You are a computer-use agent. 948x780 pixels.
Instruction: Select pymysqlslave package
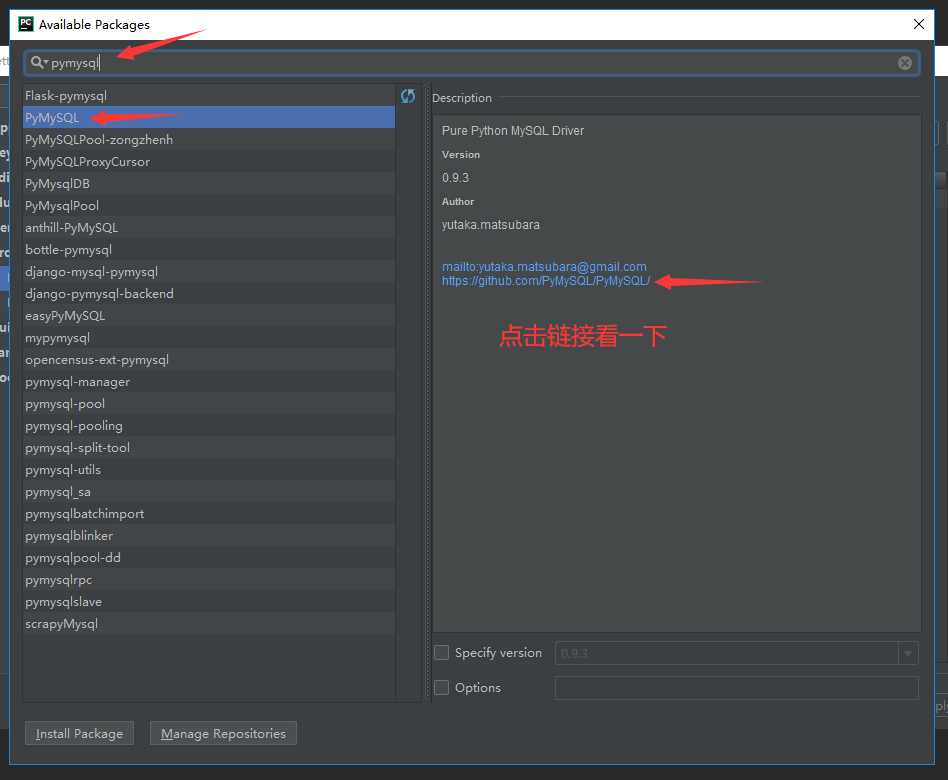(x=209, y=602)
